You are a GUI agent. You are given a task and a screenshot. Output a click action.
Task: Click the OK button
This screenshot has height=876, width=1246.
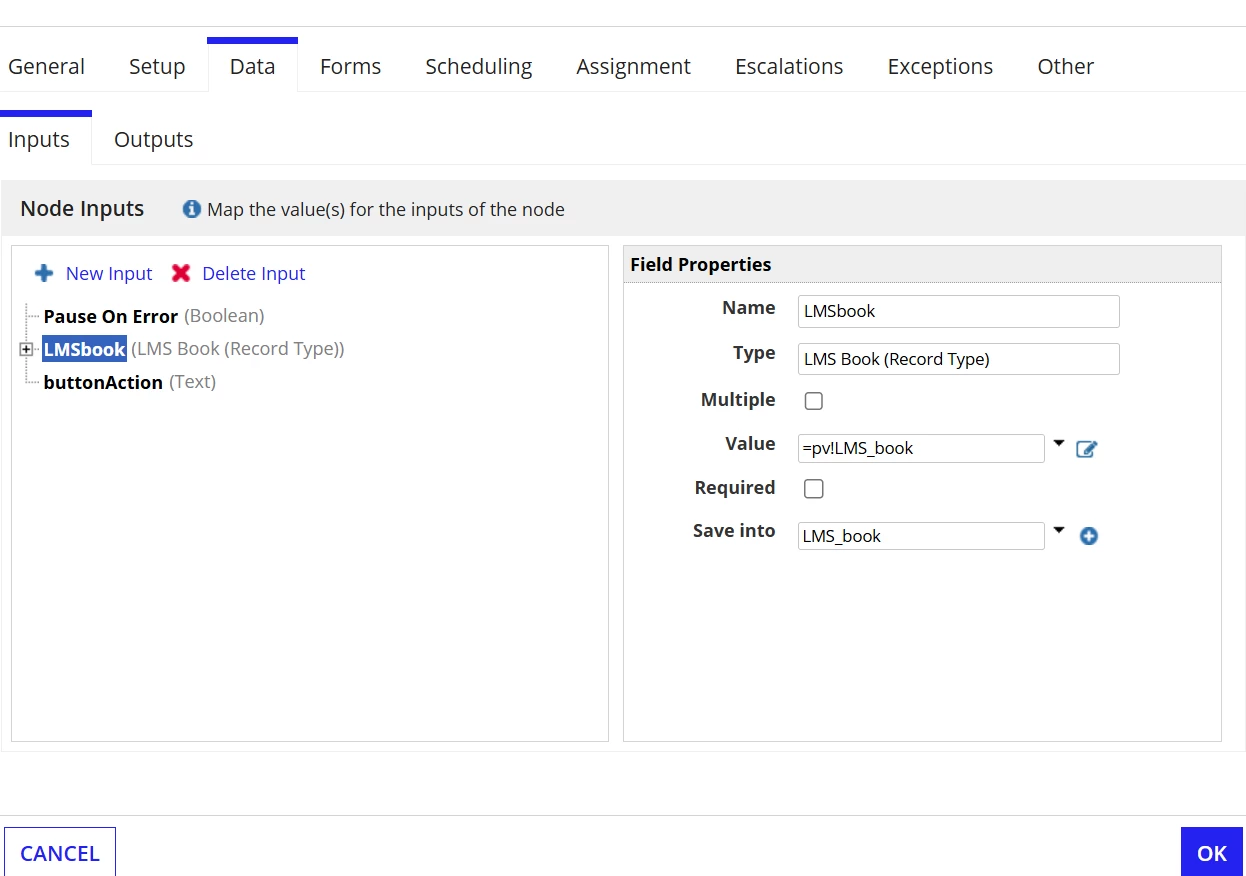1212,853
